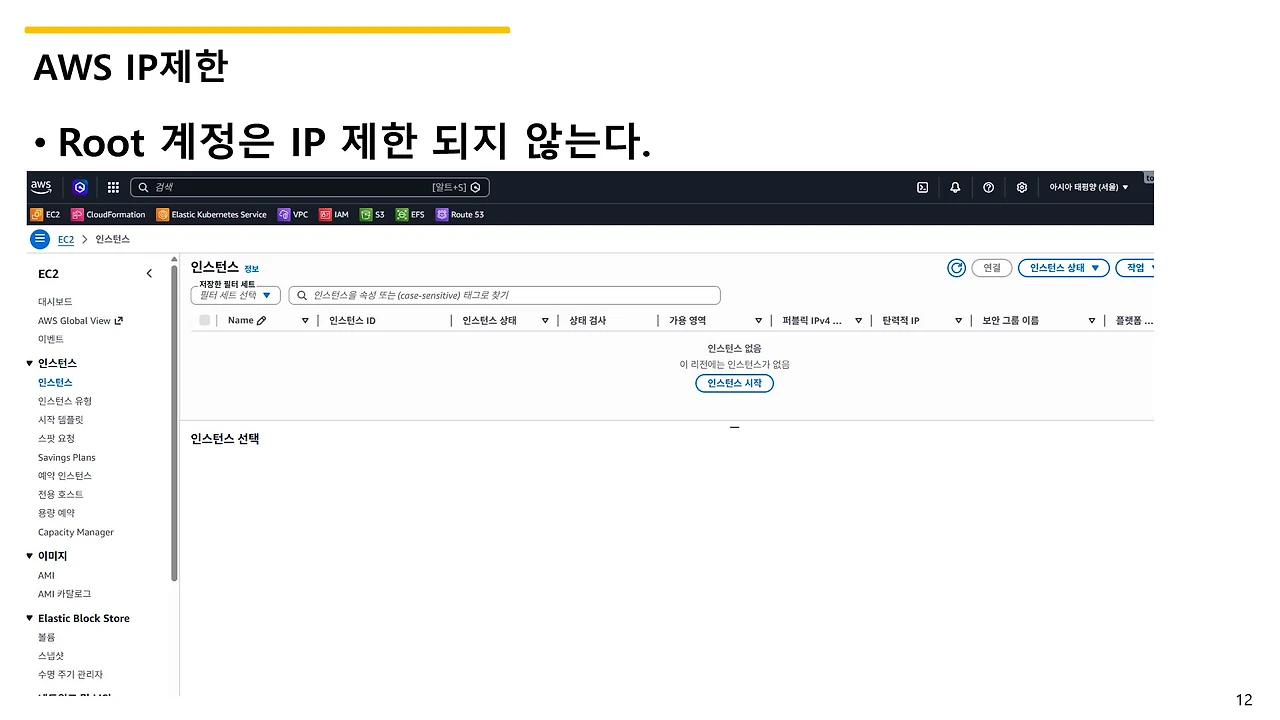The width and height of the screenshot is (1280, 720).
Task: Open the CloudShell terminal icon
Action: [921, 187]
